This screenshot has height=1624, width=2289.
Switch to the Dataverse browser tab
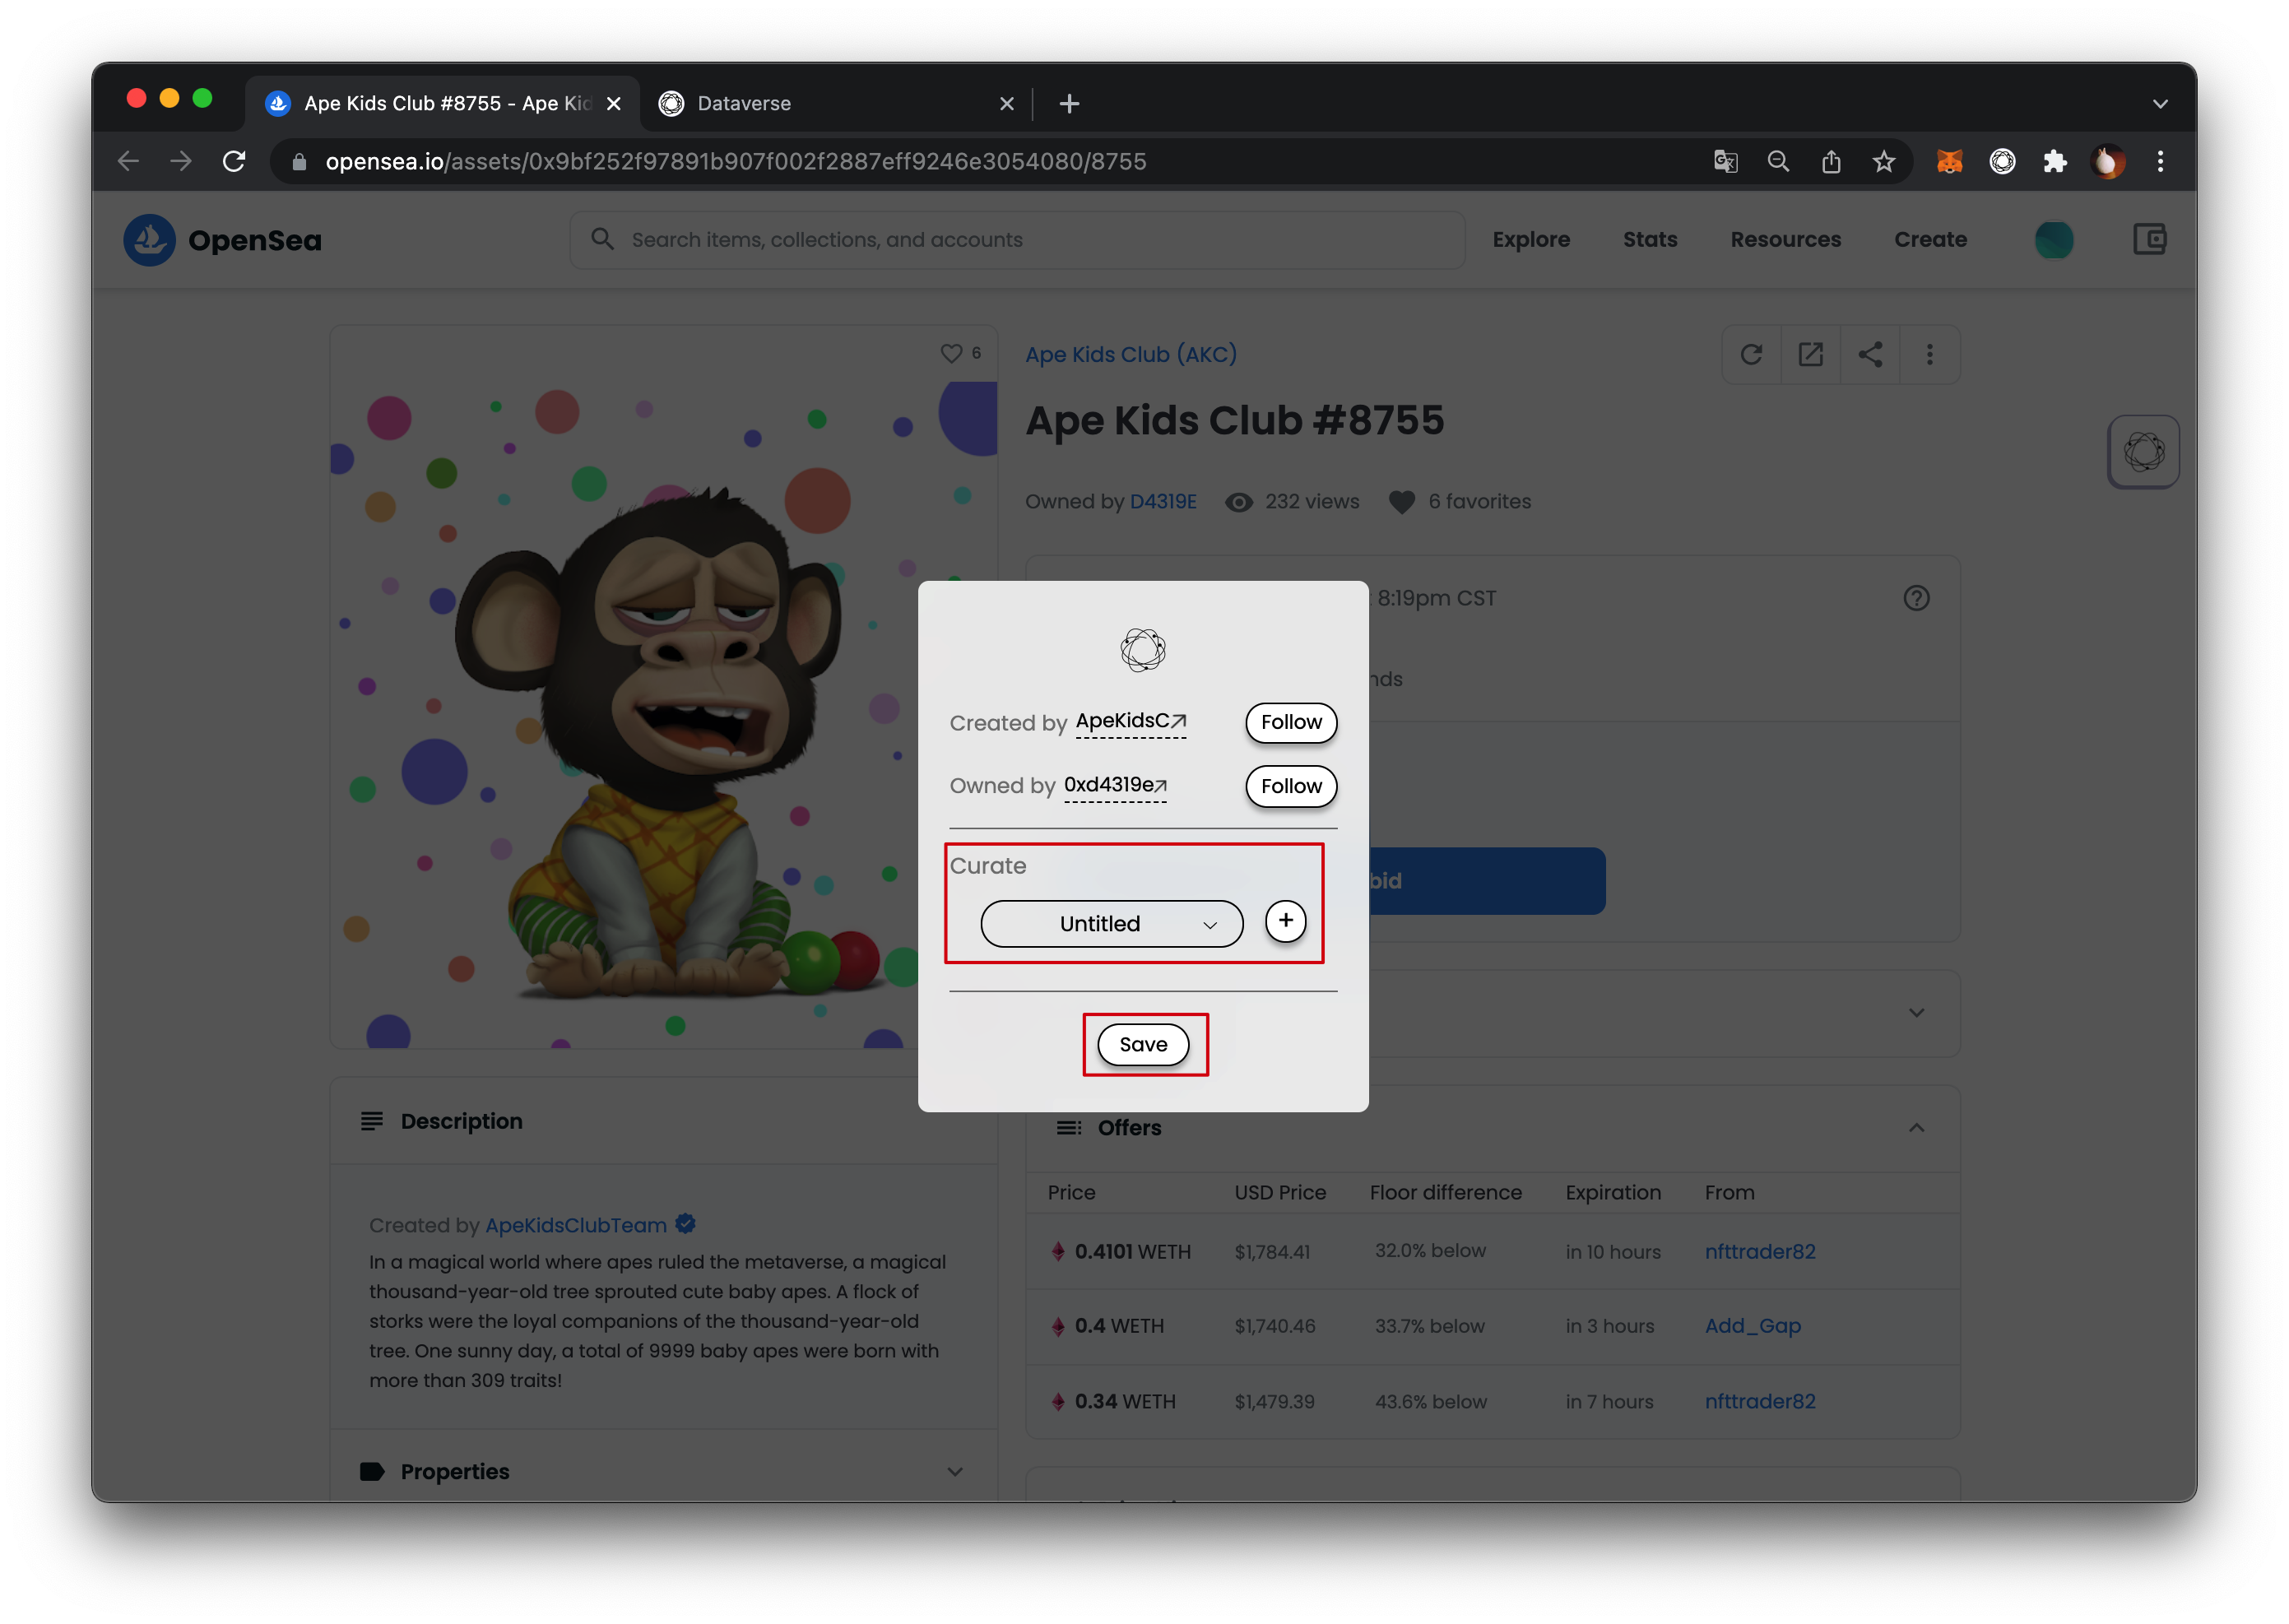coord(836,104)
